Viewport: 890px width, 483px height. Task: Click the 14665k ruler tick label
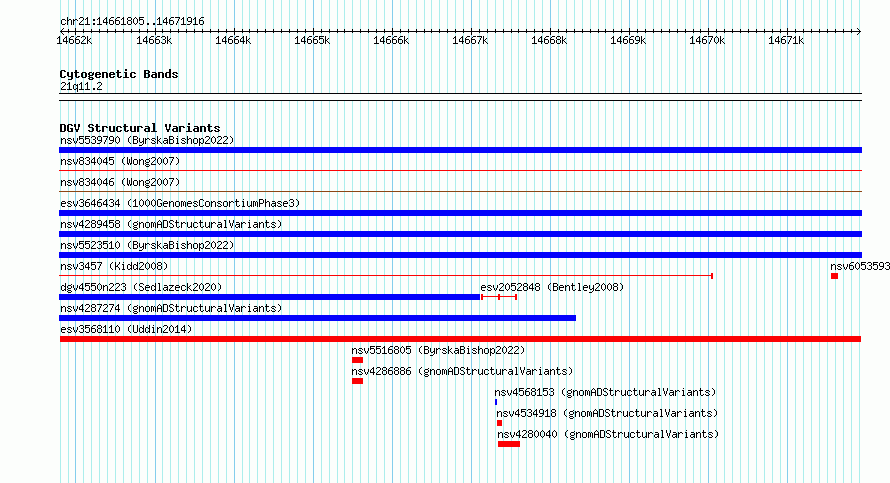pyautogui.click(x=312, y=40)
